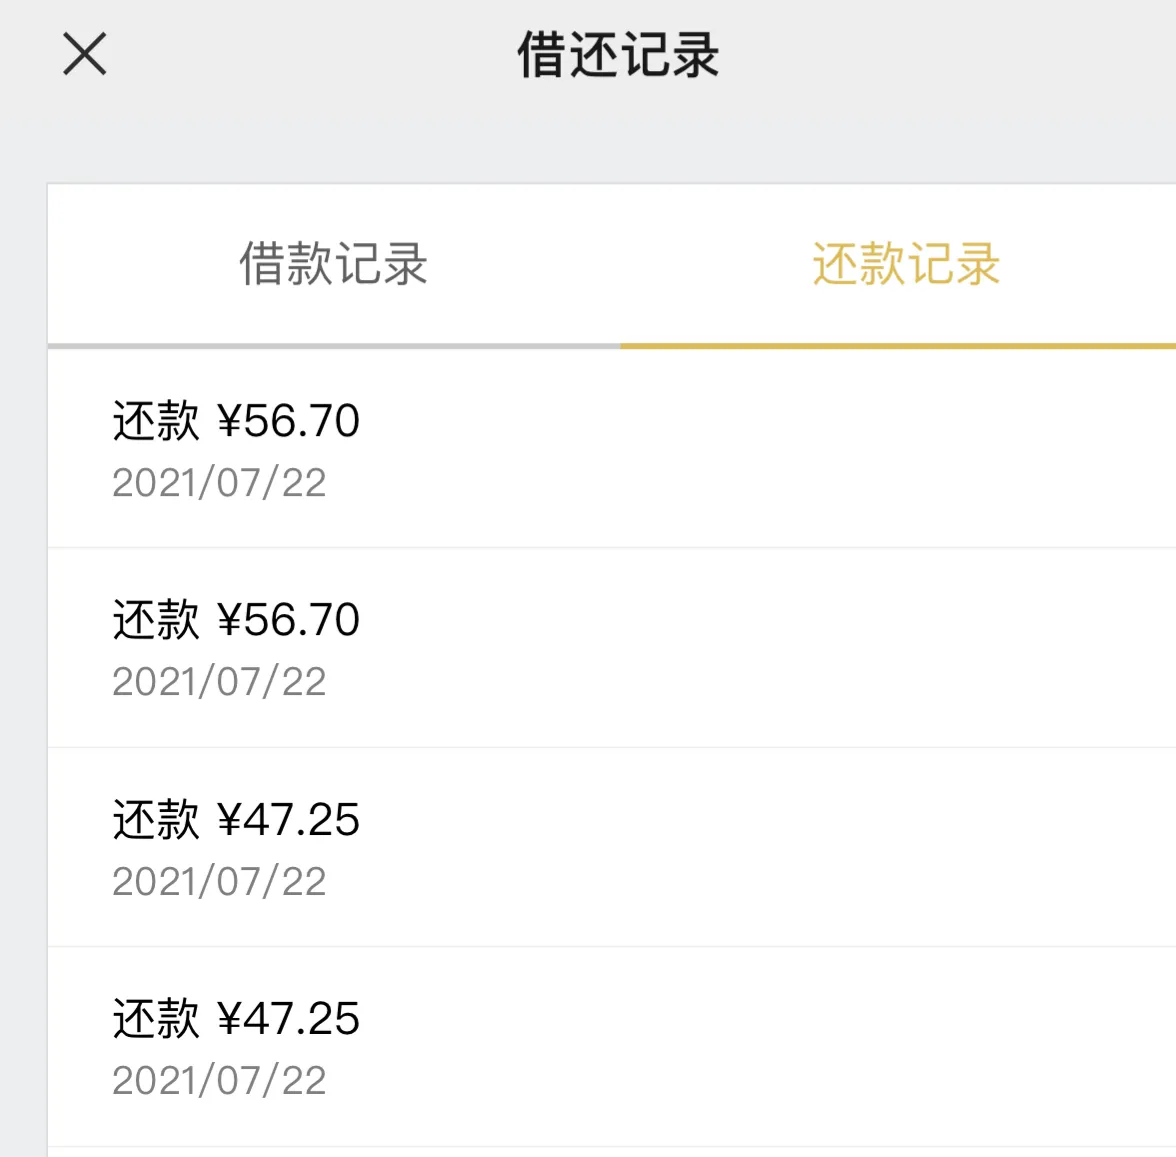The image size is (1176, 1157).
Task: Click the date under the first ¥47.25 entry
Action: pyautogui.click(x=219, y=881)
